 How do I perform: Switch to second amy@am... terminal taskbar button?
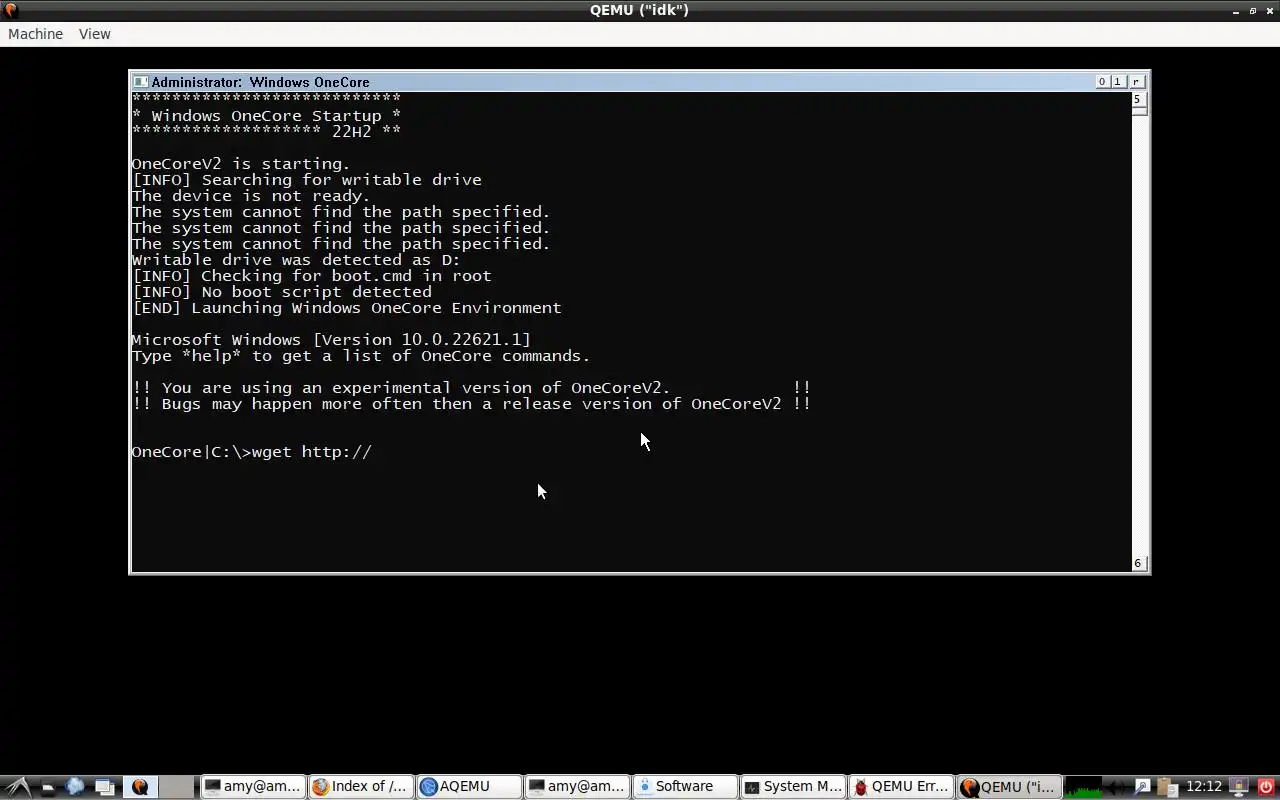coord(576,787)
